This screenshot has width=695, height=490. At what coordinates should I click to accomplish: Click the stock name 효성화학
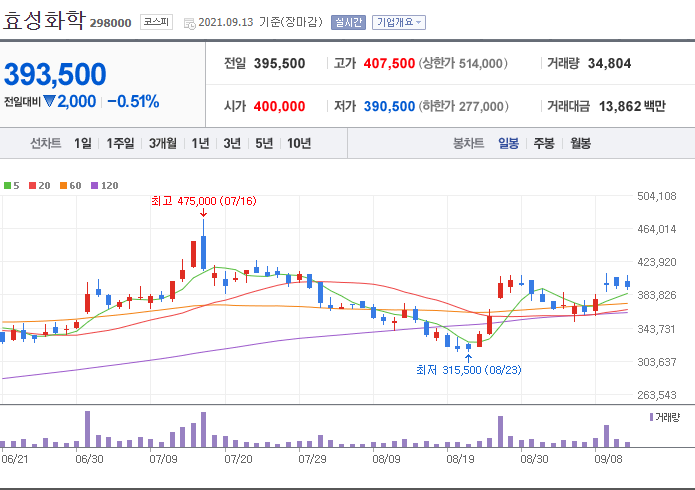43,20
